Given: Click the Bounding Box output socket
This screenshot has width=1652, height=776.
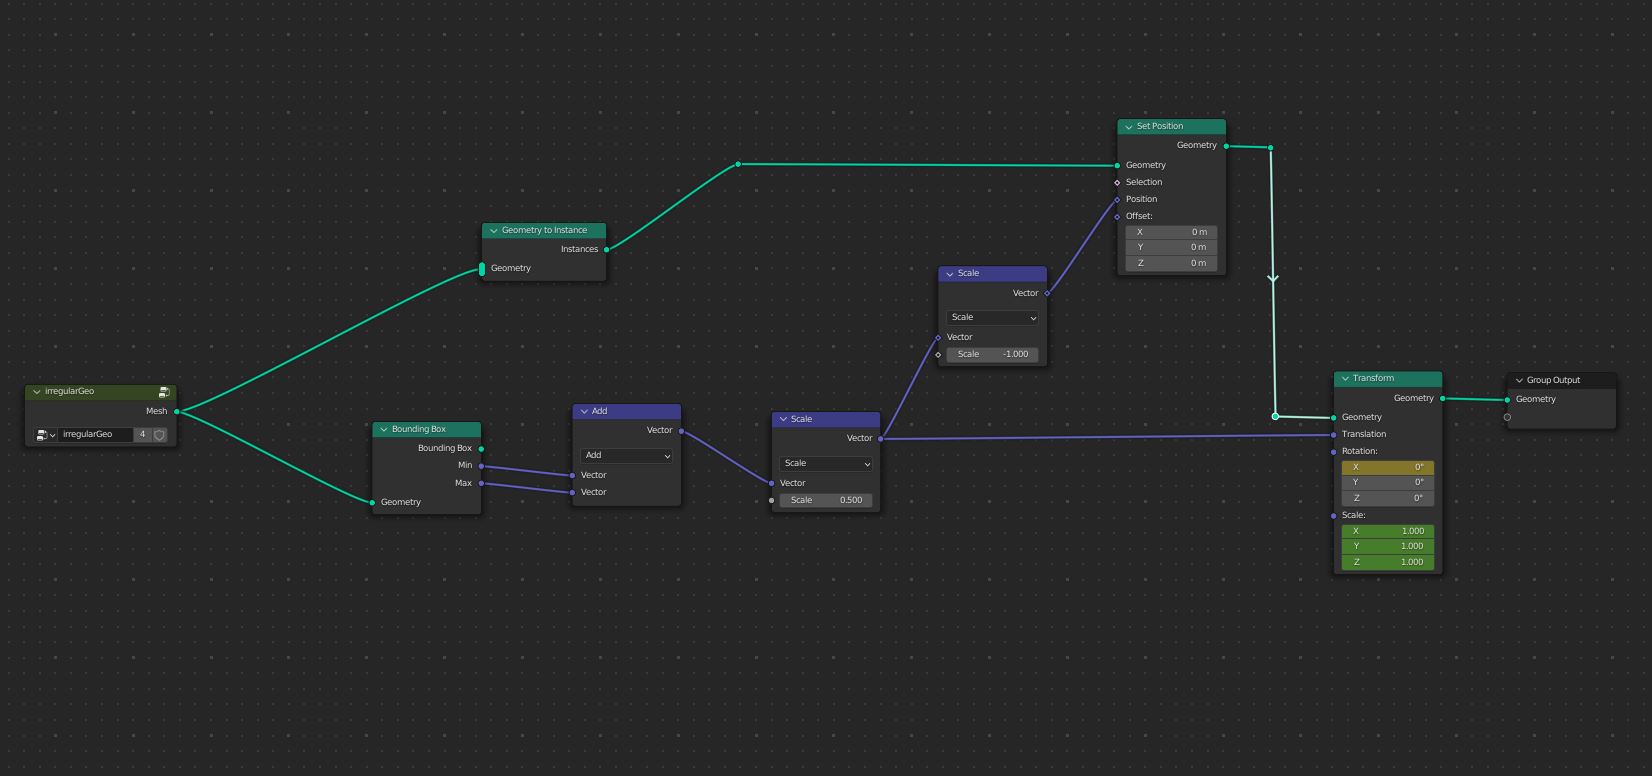Looking at the screenshot, I should tap(481, 449).
